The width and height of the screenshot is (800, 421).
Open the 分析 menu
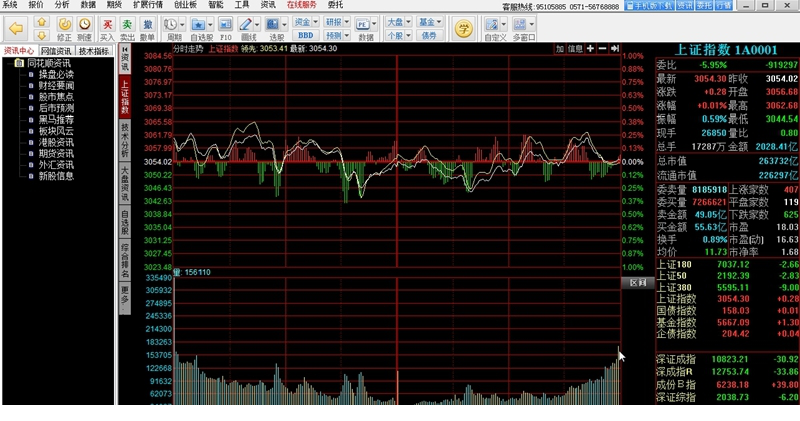click(62, 5)
